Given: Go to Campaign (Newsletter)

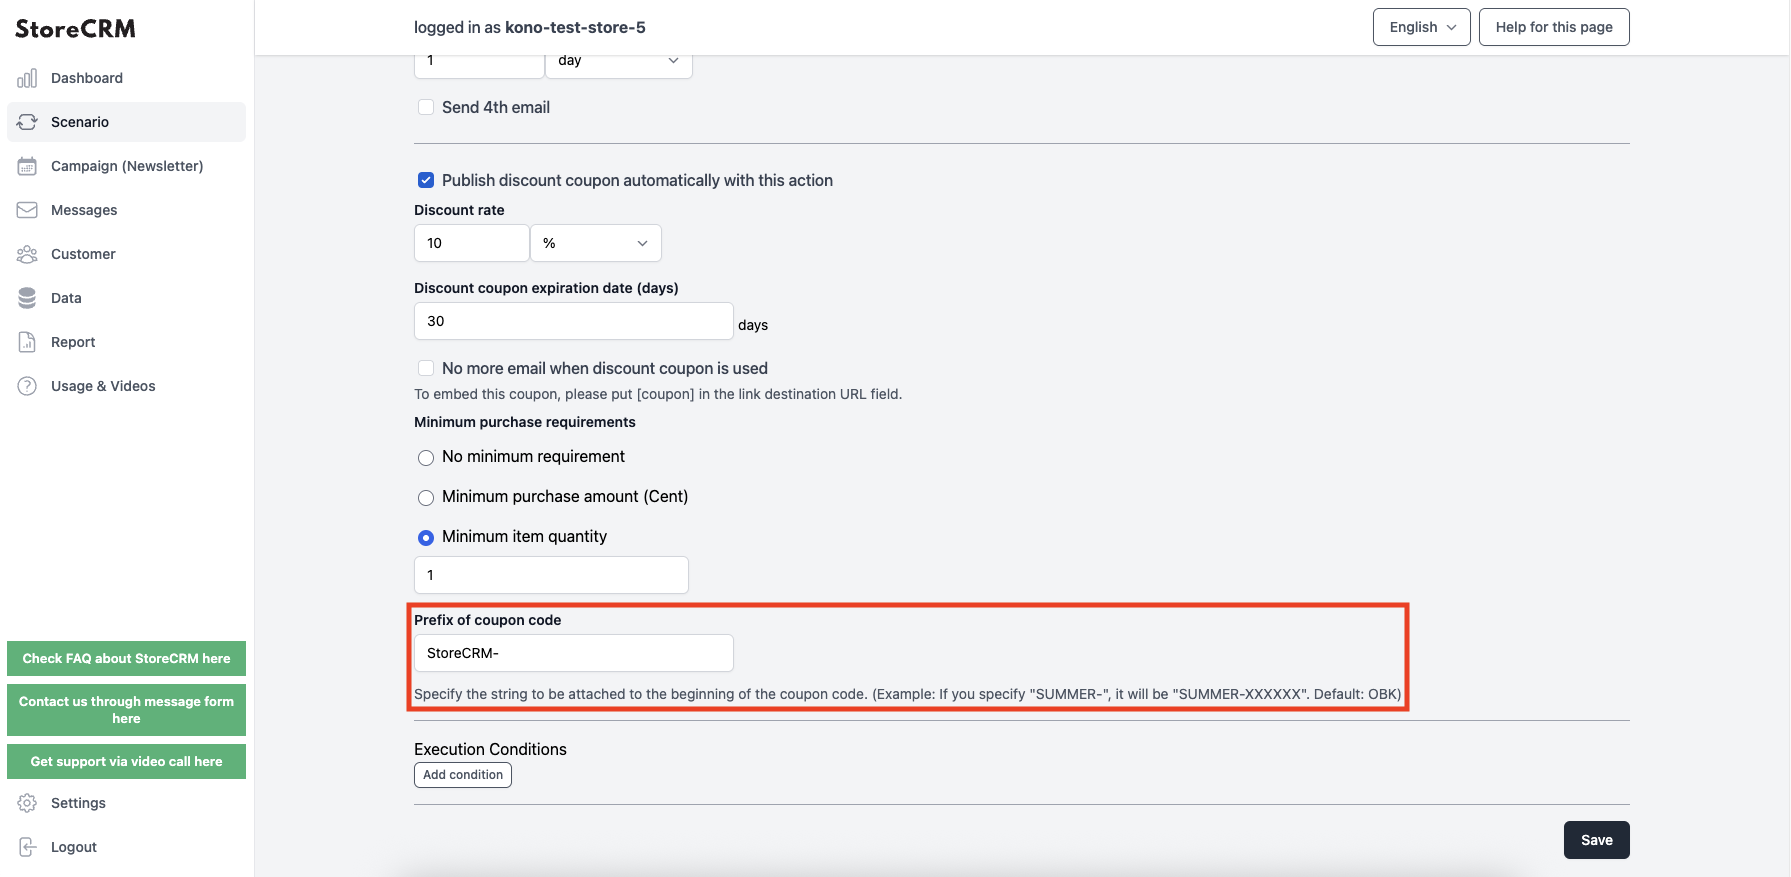Looking at the screenshot, I should (126, 166).
